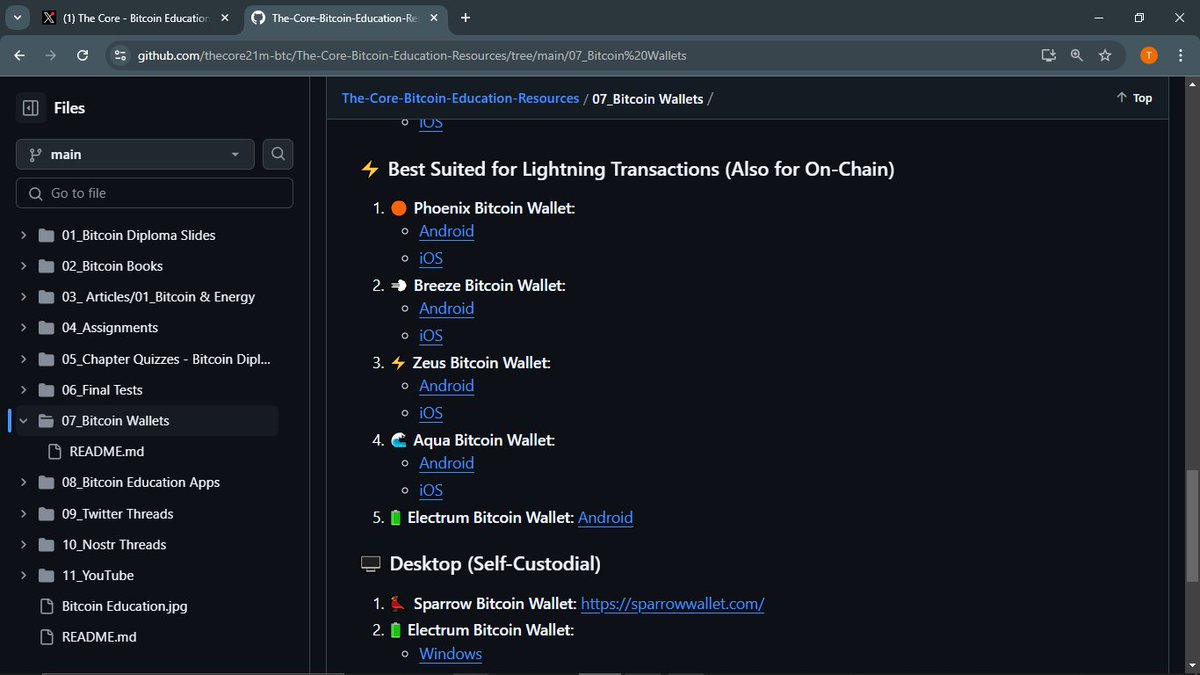Open the zoom magnifier icon in address bar
This screenshot has height=675, width=1200.
click(1077, 56)
